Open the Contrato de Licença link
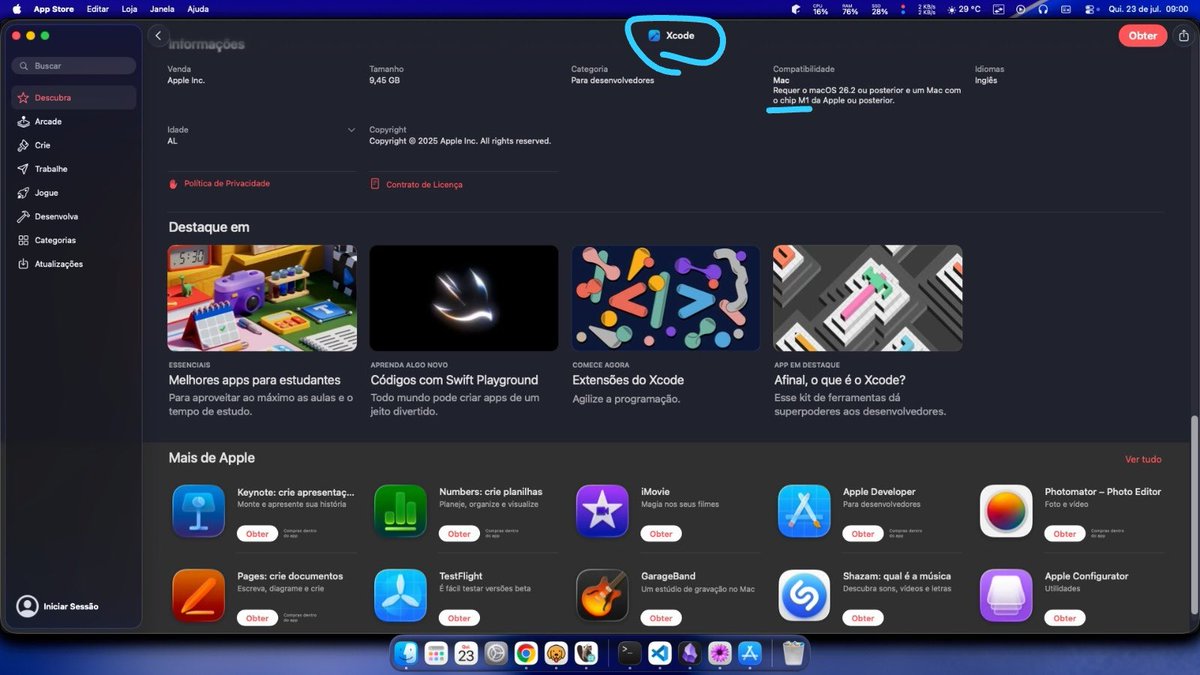The image size is (1200, 675). tap(416, 185)
